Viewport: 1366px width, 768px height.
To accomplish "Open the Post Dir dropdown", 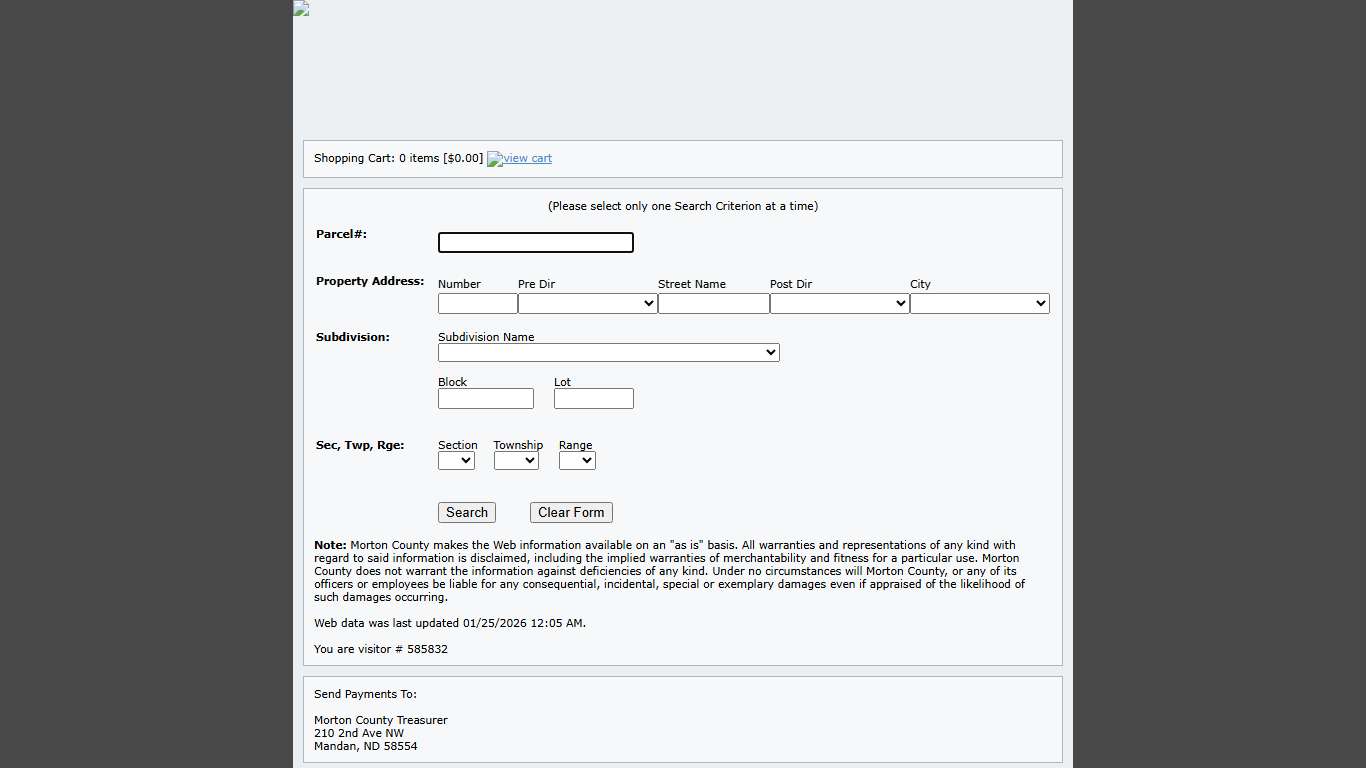I will [838, 303].
